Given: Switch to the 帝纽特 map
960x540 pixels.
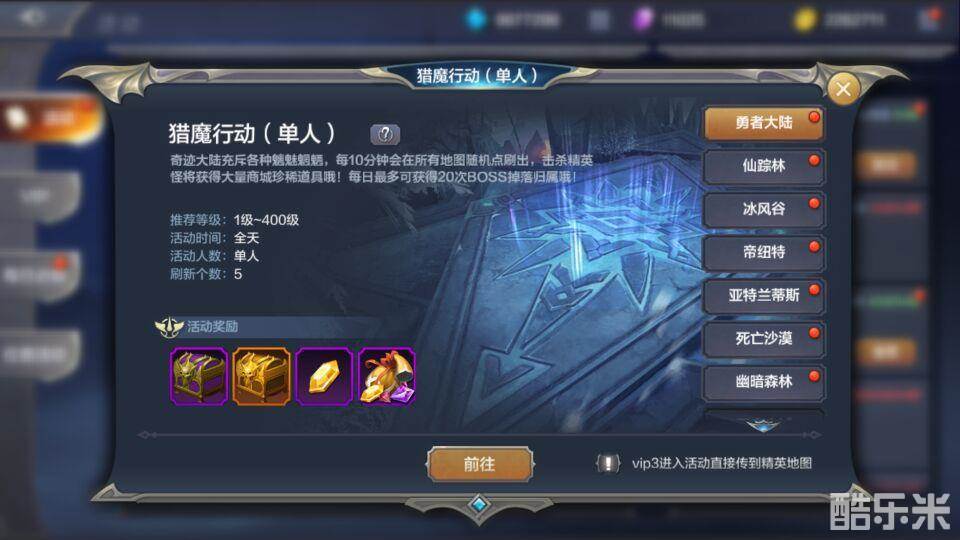Looking at the screenshot, I should (764, 252).
